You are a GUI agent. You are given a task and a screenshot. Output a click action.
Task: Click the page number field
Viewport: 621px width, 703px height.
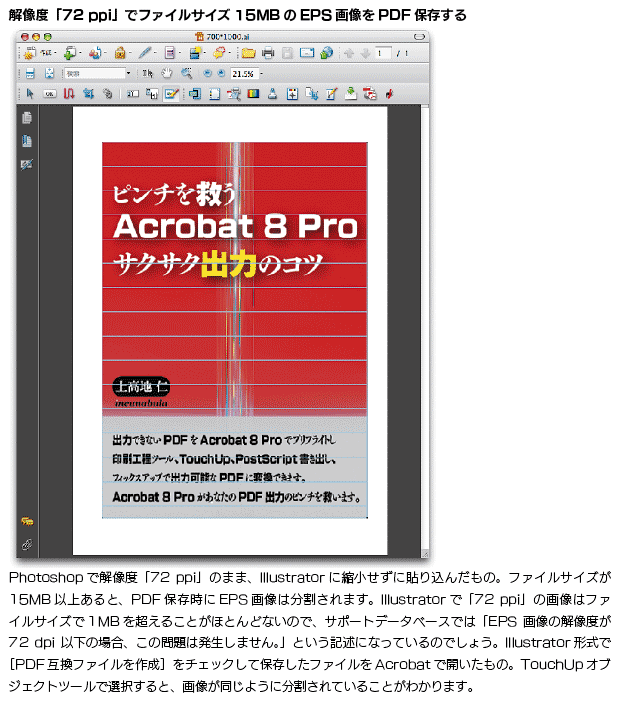[x=383, y=53]
